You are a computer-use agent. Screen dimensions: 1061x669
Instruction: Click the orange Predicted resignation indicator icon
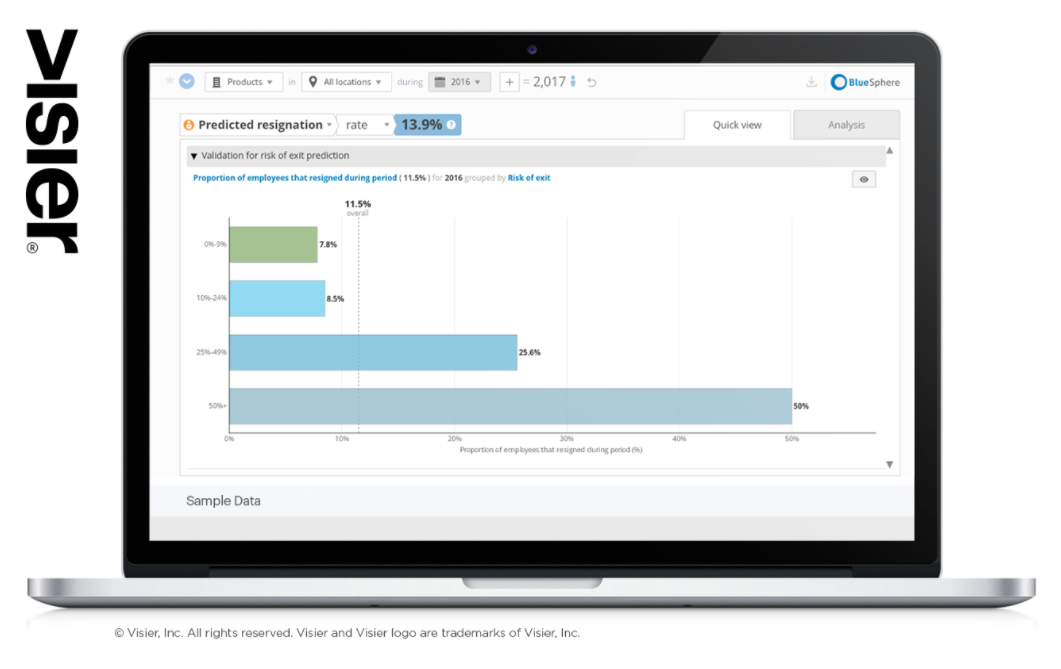(189, 124)
